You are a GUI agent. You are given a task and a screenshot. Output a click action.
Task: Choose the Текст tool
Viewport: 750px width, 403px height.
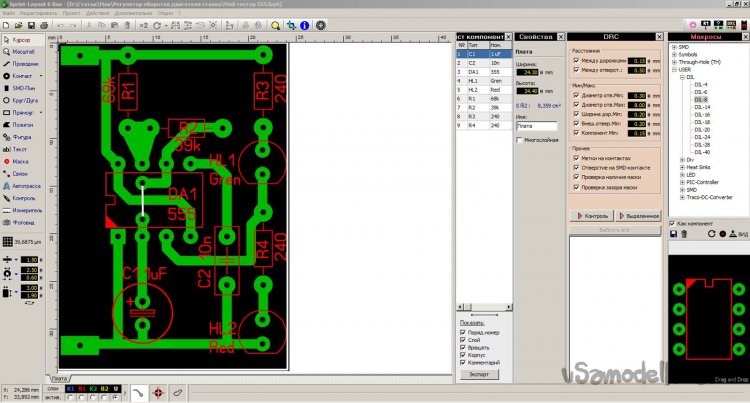(20, 149)
